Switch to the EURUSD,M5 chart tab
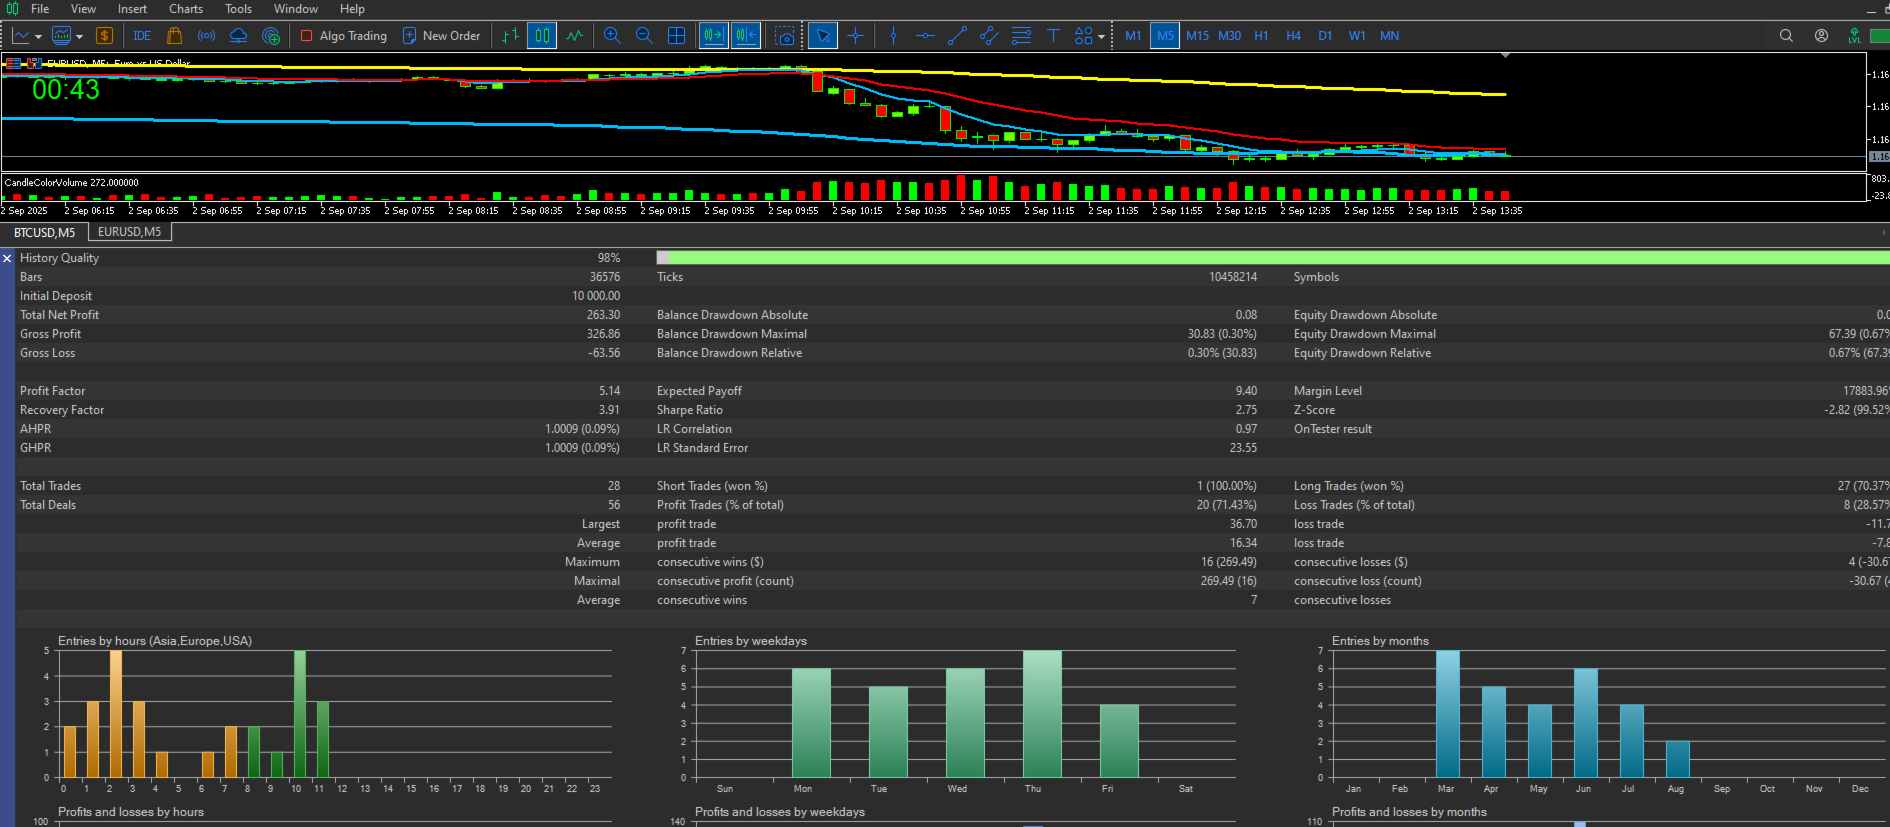 pos(130,232)
